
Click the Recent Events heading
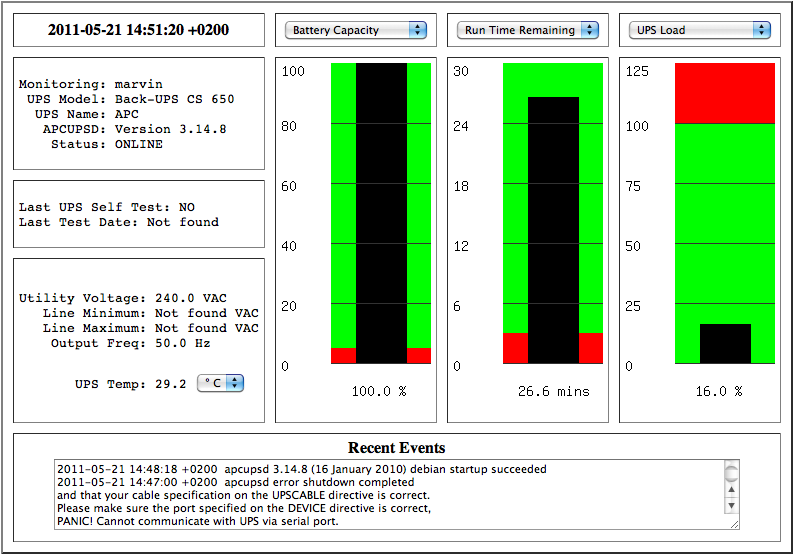[x=397, y=448]
